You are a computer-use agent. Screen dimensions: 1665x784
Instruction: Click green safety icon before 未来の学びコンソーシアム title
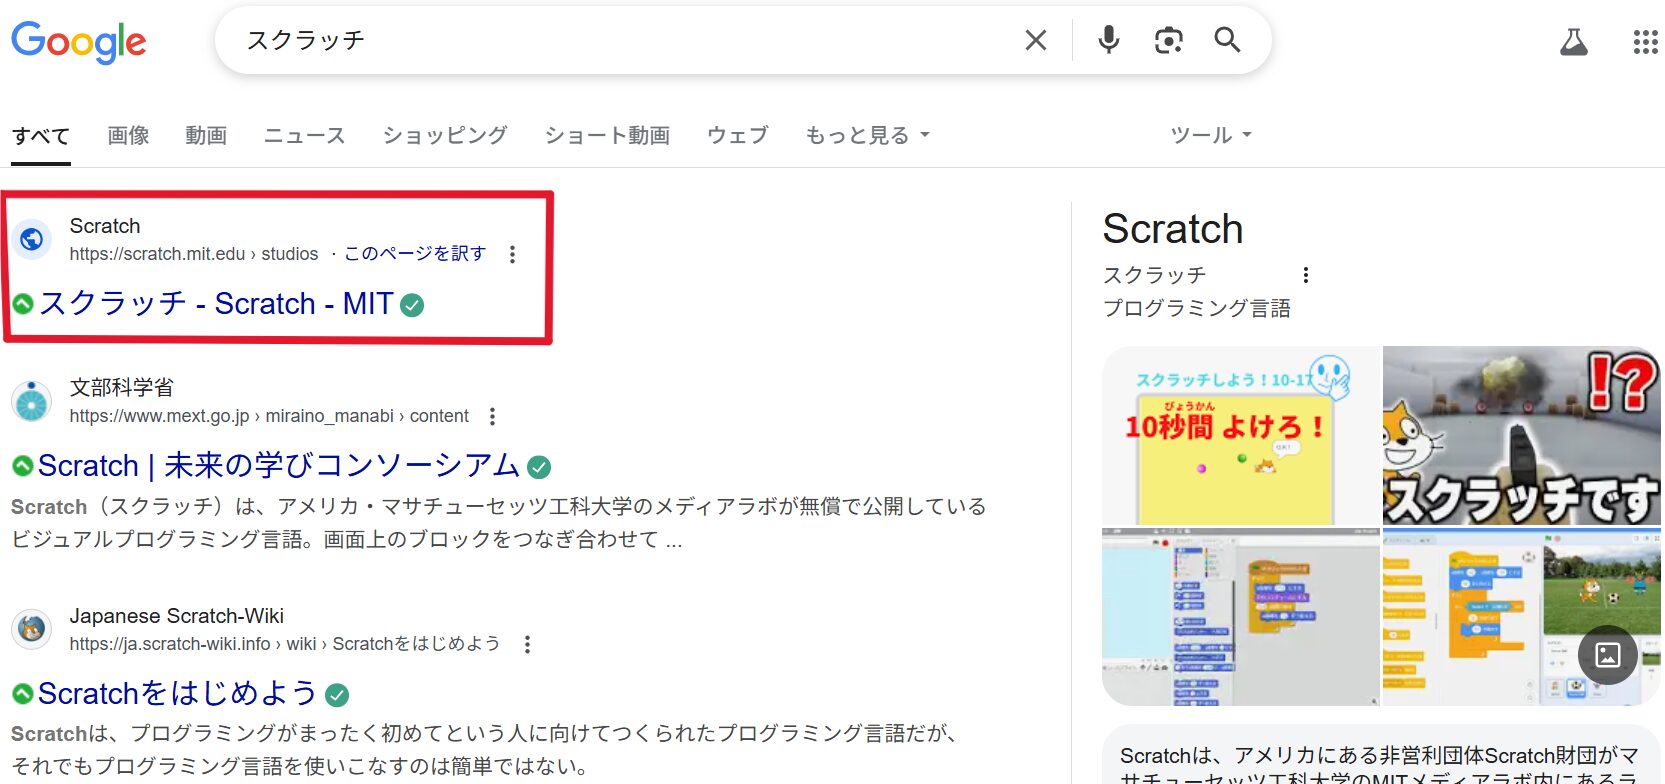pyautogui.click(x=23, y=465)
